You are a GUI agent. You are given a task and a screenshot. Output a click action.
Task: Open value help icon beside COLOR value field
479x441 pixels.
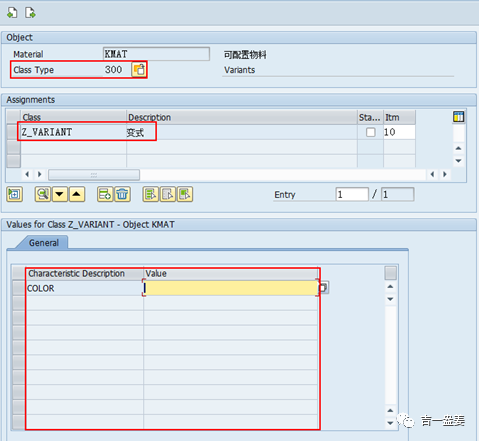coord(324,288)
